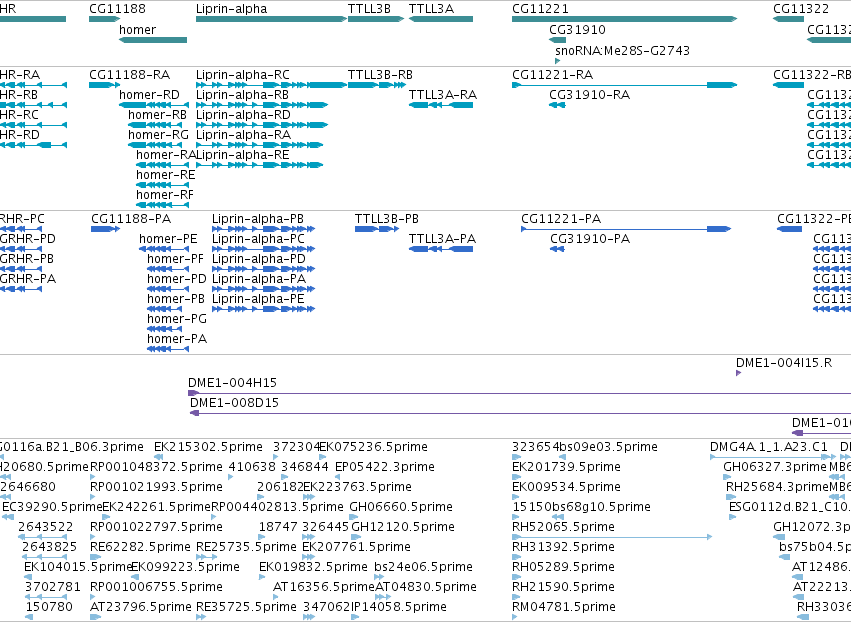Image resolution: width=851 pixels, height=622 pixels.
Task: Select the CG31910-RA transcript label
Action: (x=590, y=94)
